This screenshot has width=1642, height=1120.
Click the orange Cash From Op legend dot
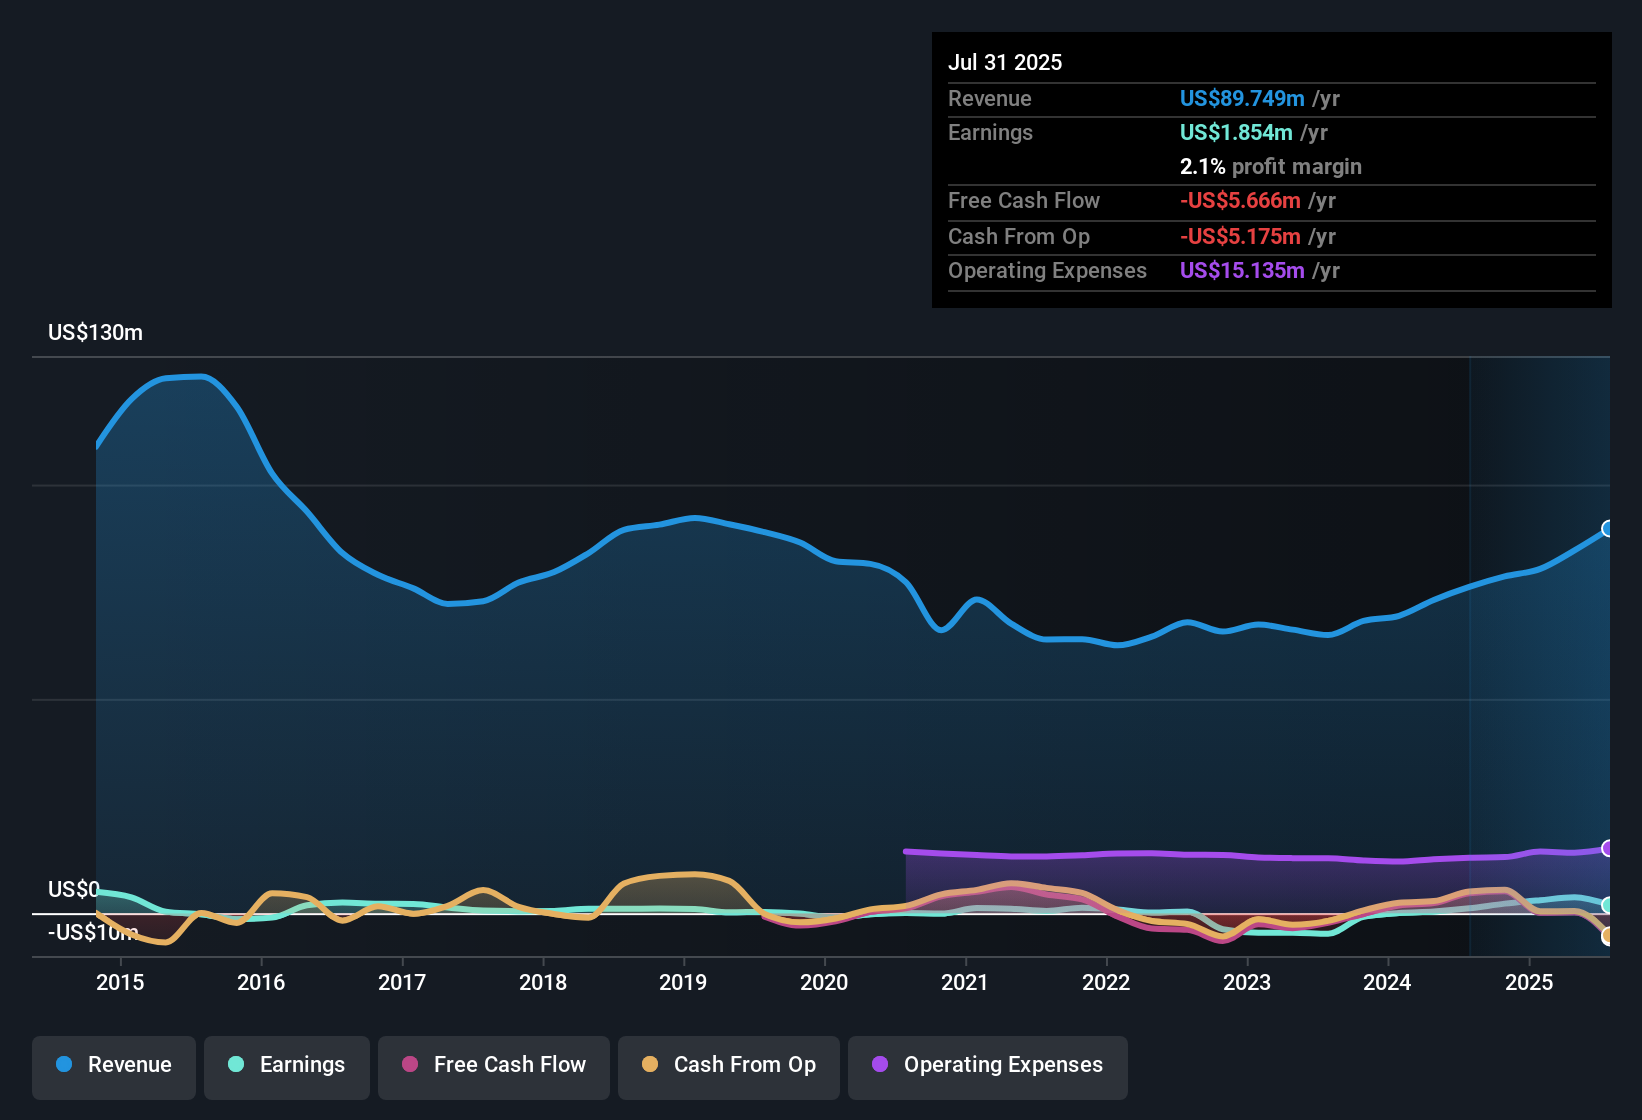[x=649, y=1065]
